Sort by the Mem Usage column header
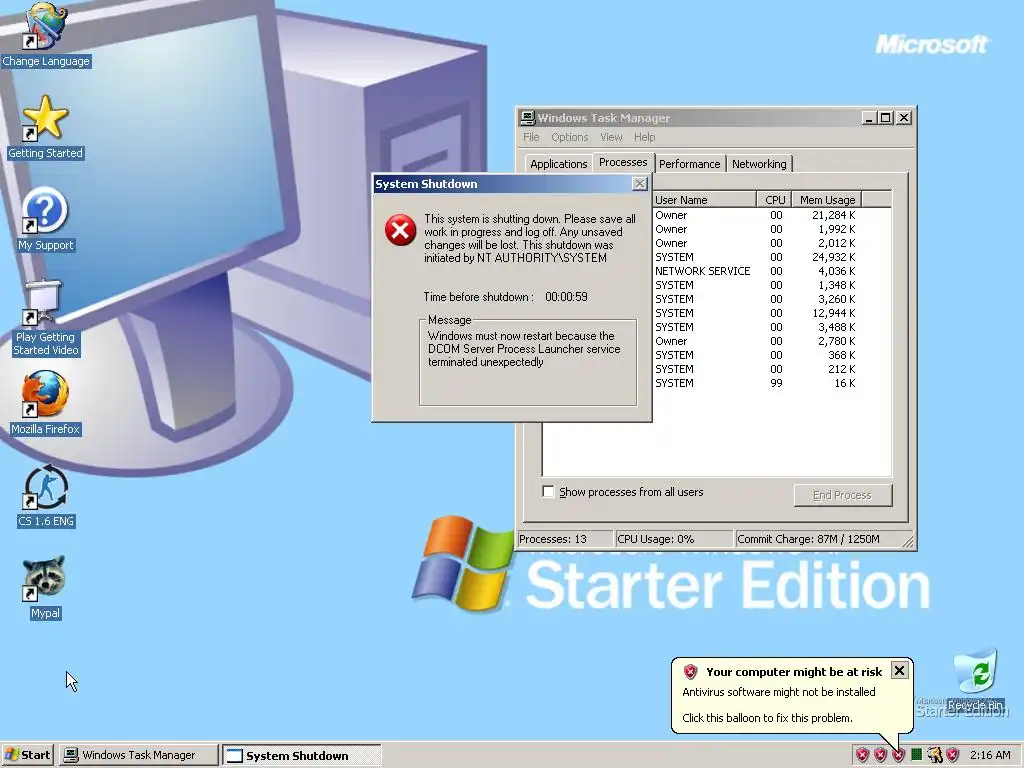The height and width of the screenshot is (768, 1024). (827, 200)
